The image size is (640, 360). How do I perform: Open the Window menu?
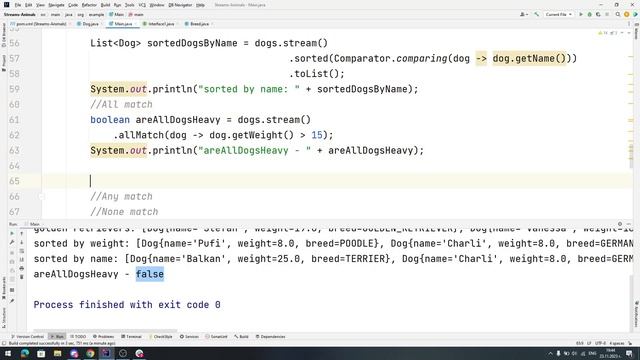[x=157, y=5]
